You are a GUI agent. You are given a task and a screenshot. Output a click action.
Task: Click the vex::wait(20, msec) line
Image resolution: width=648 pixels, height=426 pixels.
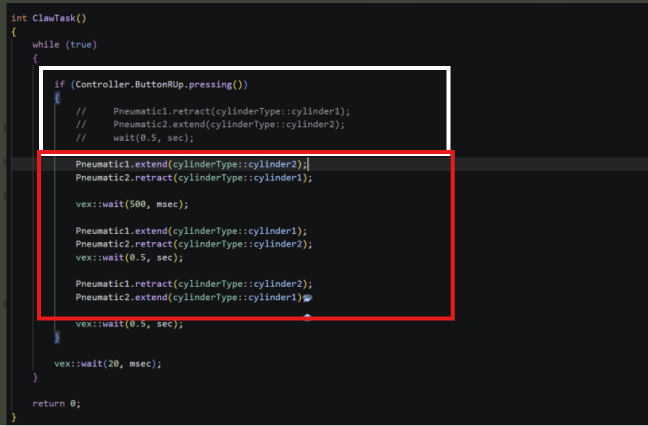coord(108,364)
